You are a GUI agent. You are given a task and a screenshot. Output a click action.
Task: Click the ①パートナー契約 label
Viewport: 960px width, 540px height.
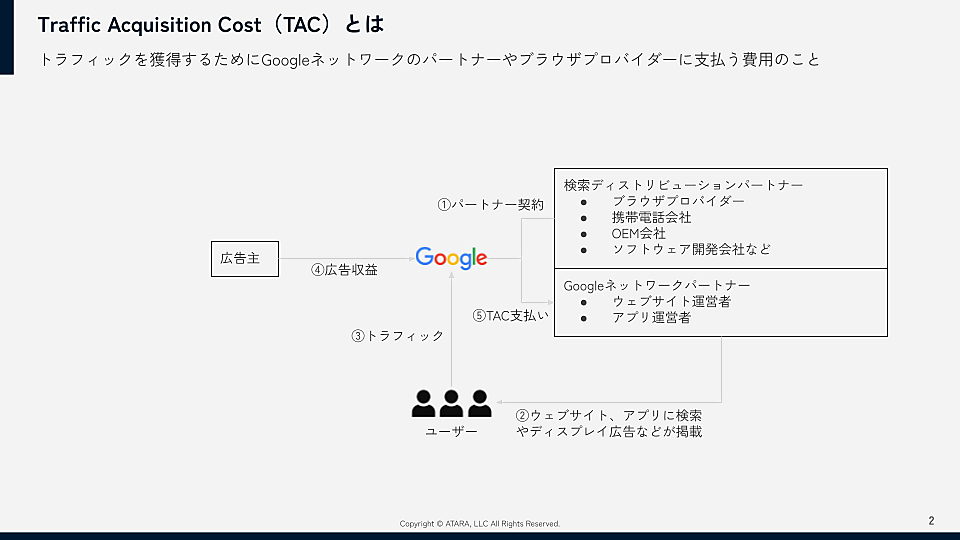pyautogui.click(x=490, y=204)
